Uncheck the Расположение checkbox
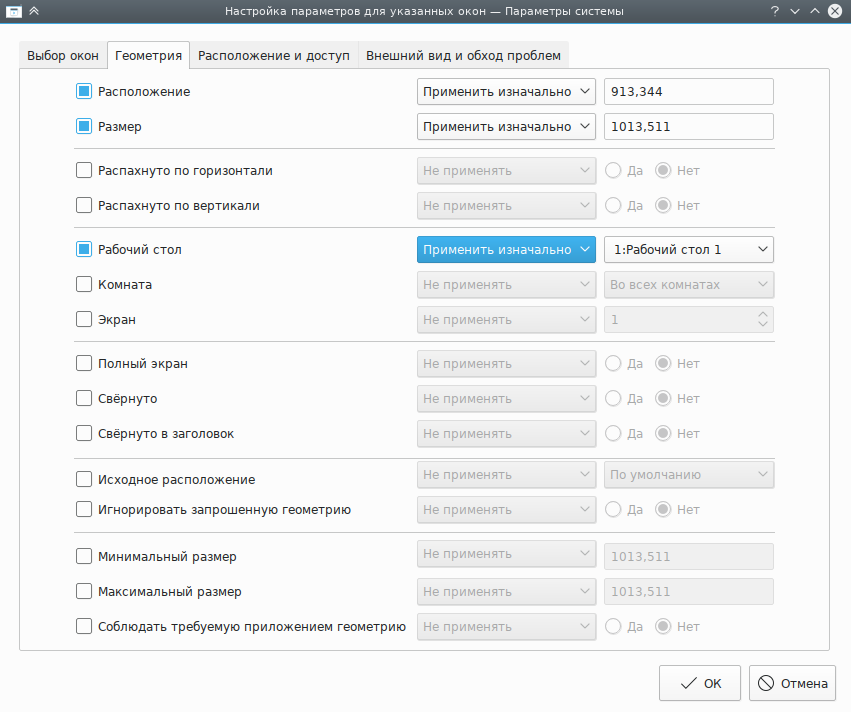 (84, 91)
